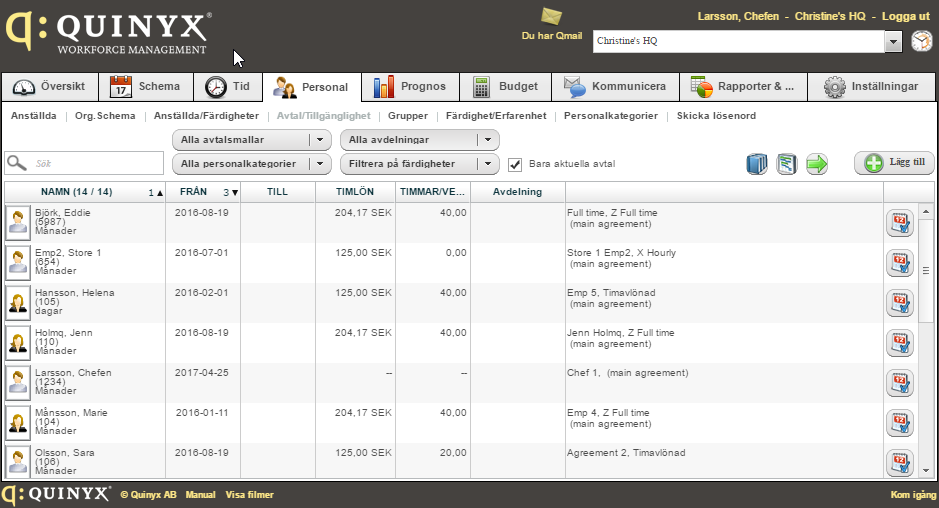Open the Kommunicera tab
Viewport: 939px width, 508px height.
[x=616, y=87]
